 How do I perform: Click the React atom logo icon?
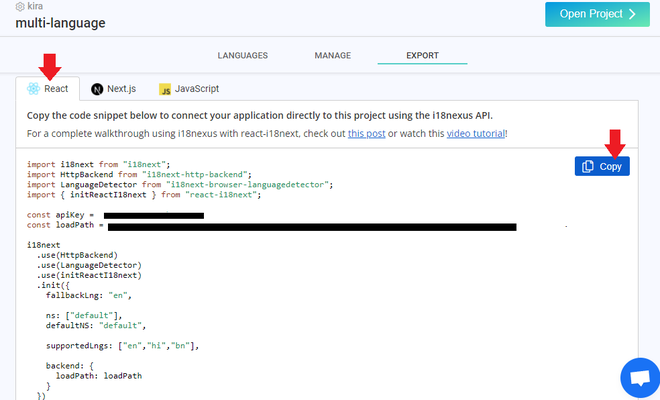[x=34, y=89]
